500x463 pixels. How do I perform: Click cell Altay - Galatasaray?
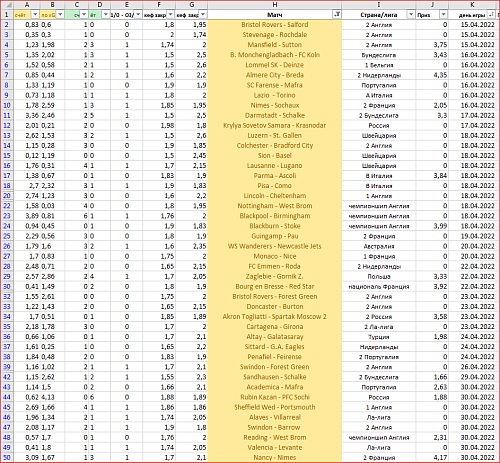(275, 337)
